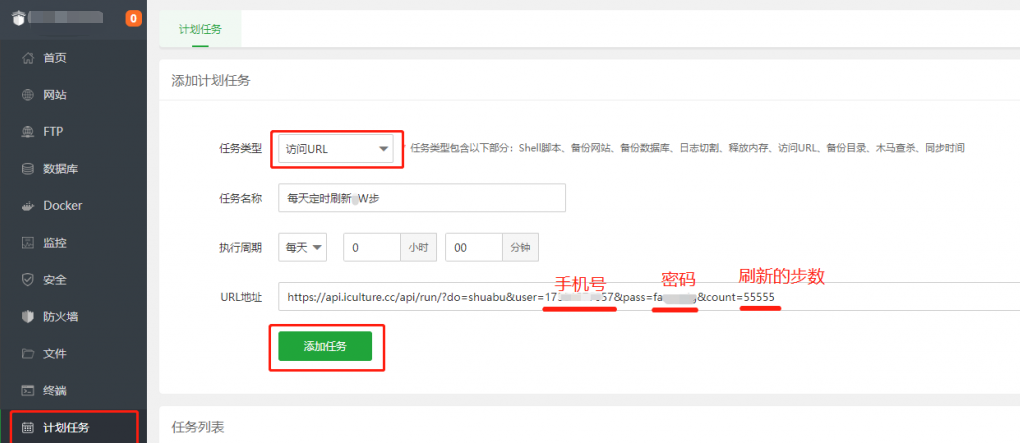Click the panel logo icon at top-left
The image size is (1020, 443).
pyautogui.click(x=18, y=18)
